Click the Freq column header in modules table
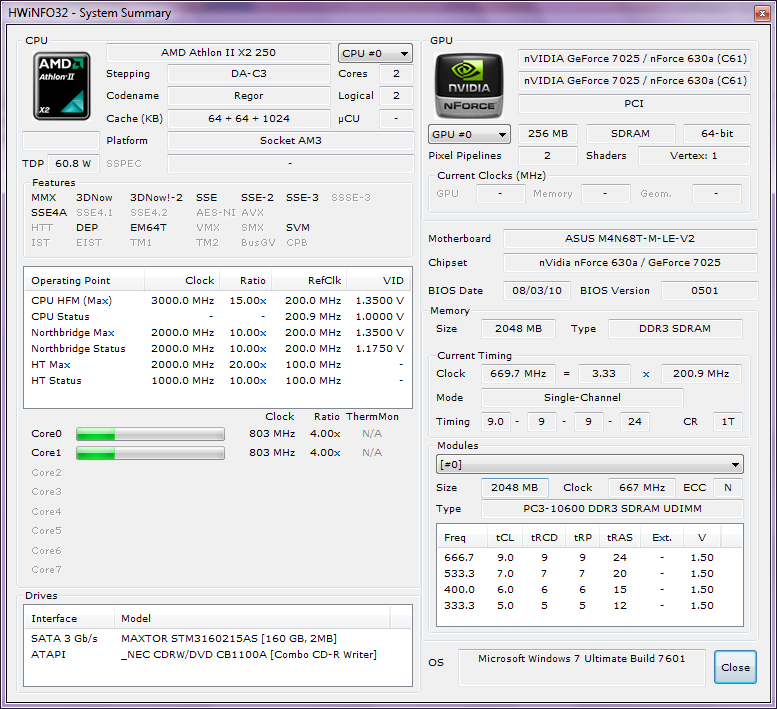Image resolution: width=777 pixels, height=709 pixels. [x=462, y=538]
